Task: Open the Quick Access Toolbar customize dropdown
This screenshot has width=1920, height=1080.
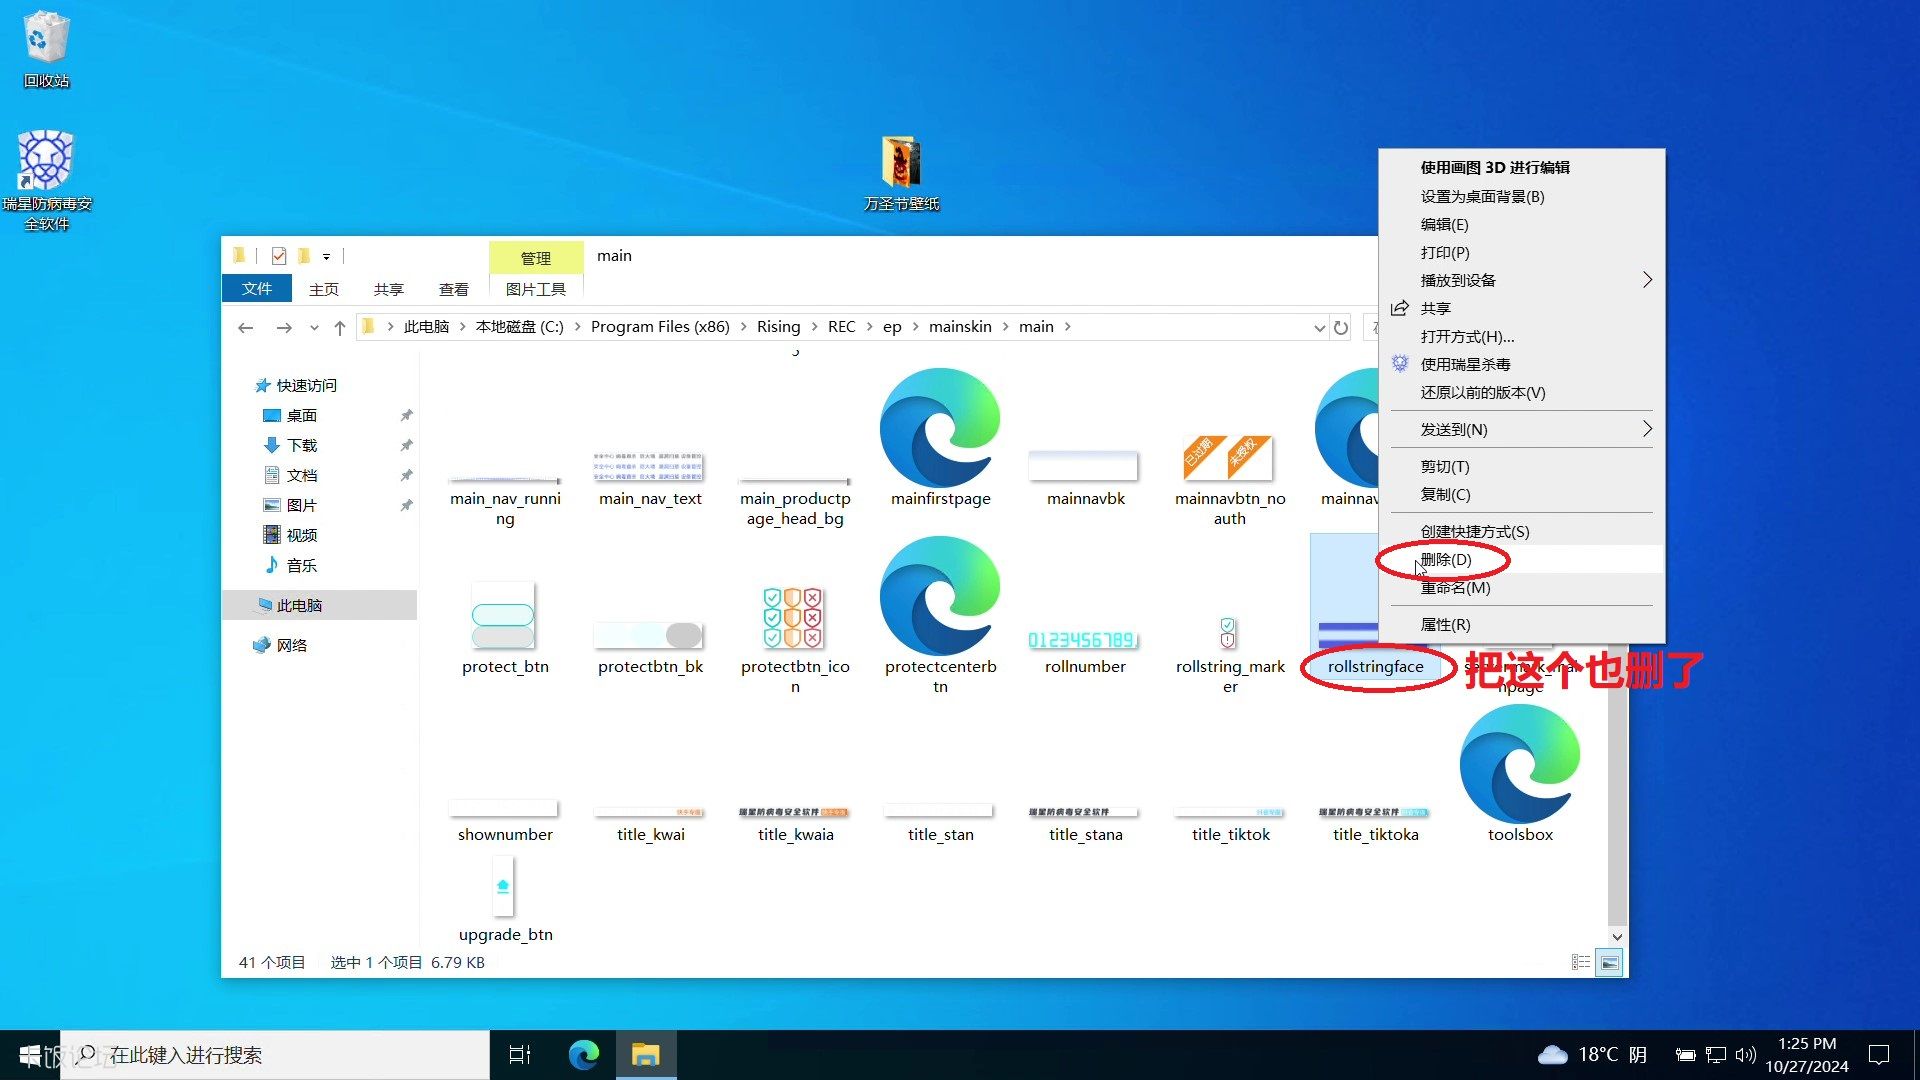Action: (326, 256)
